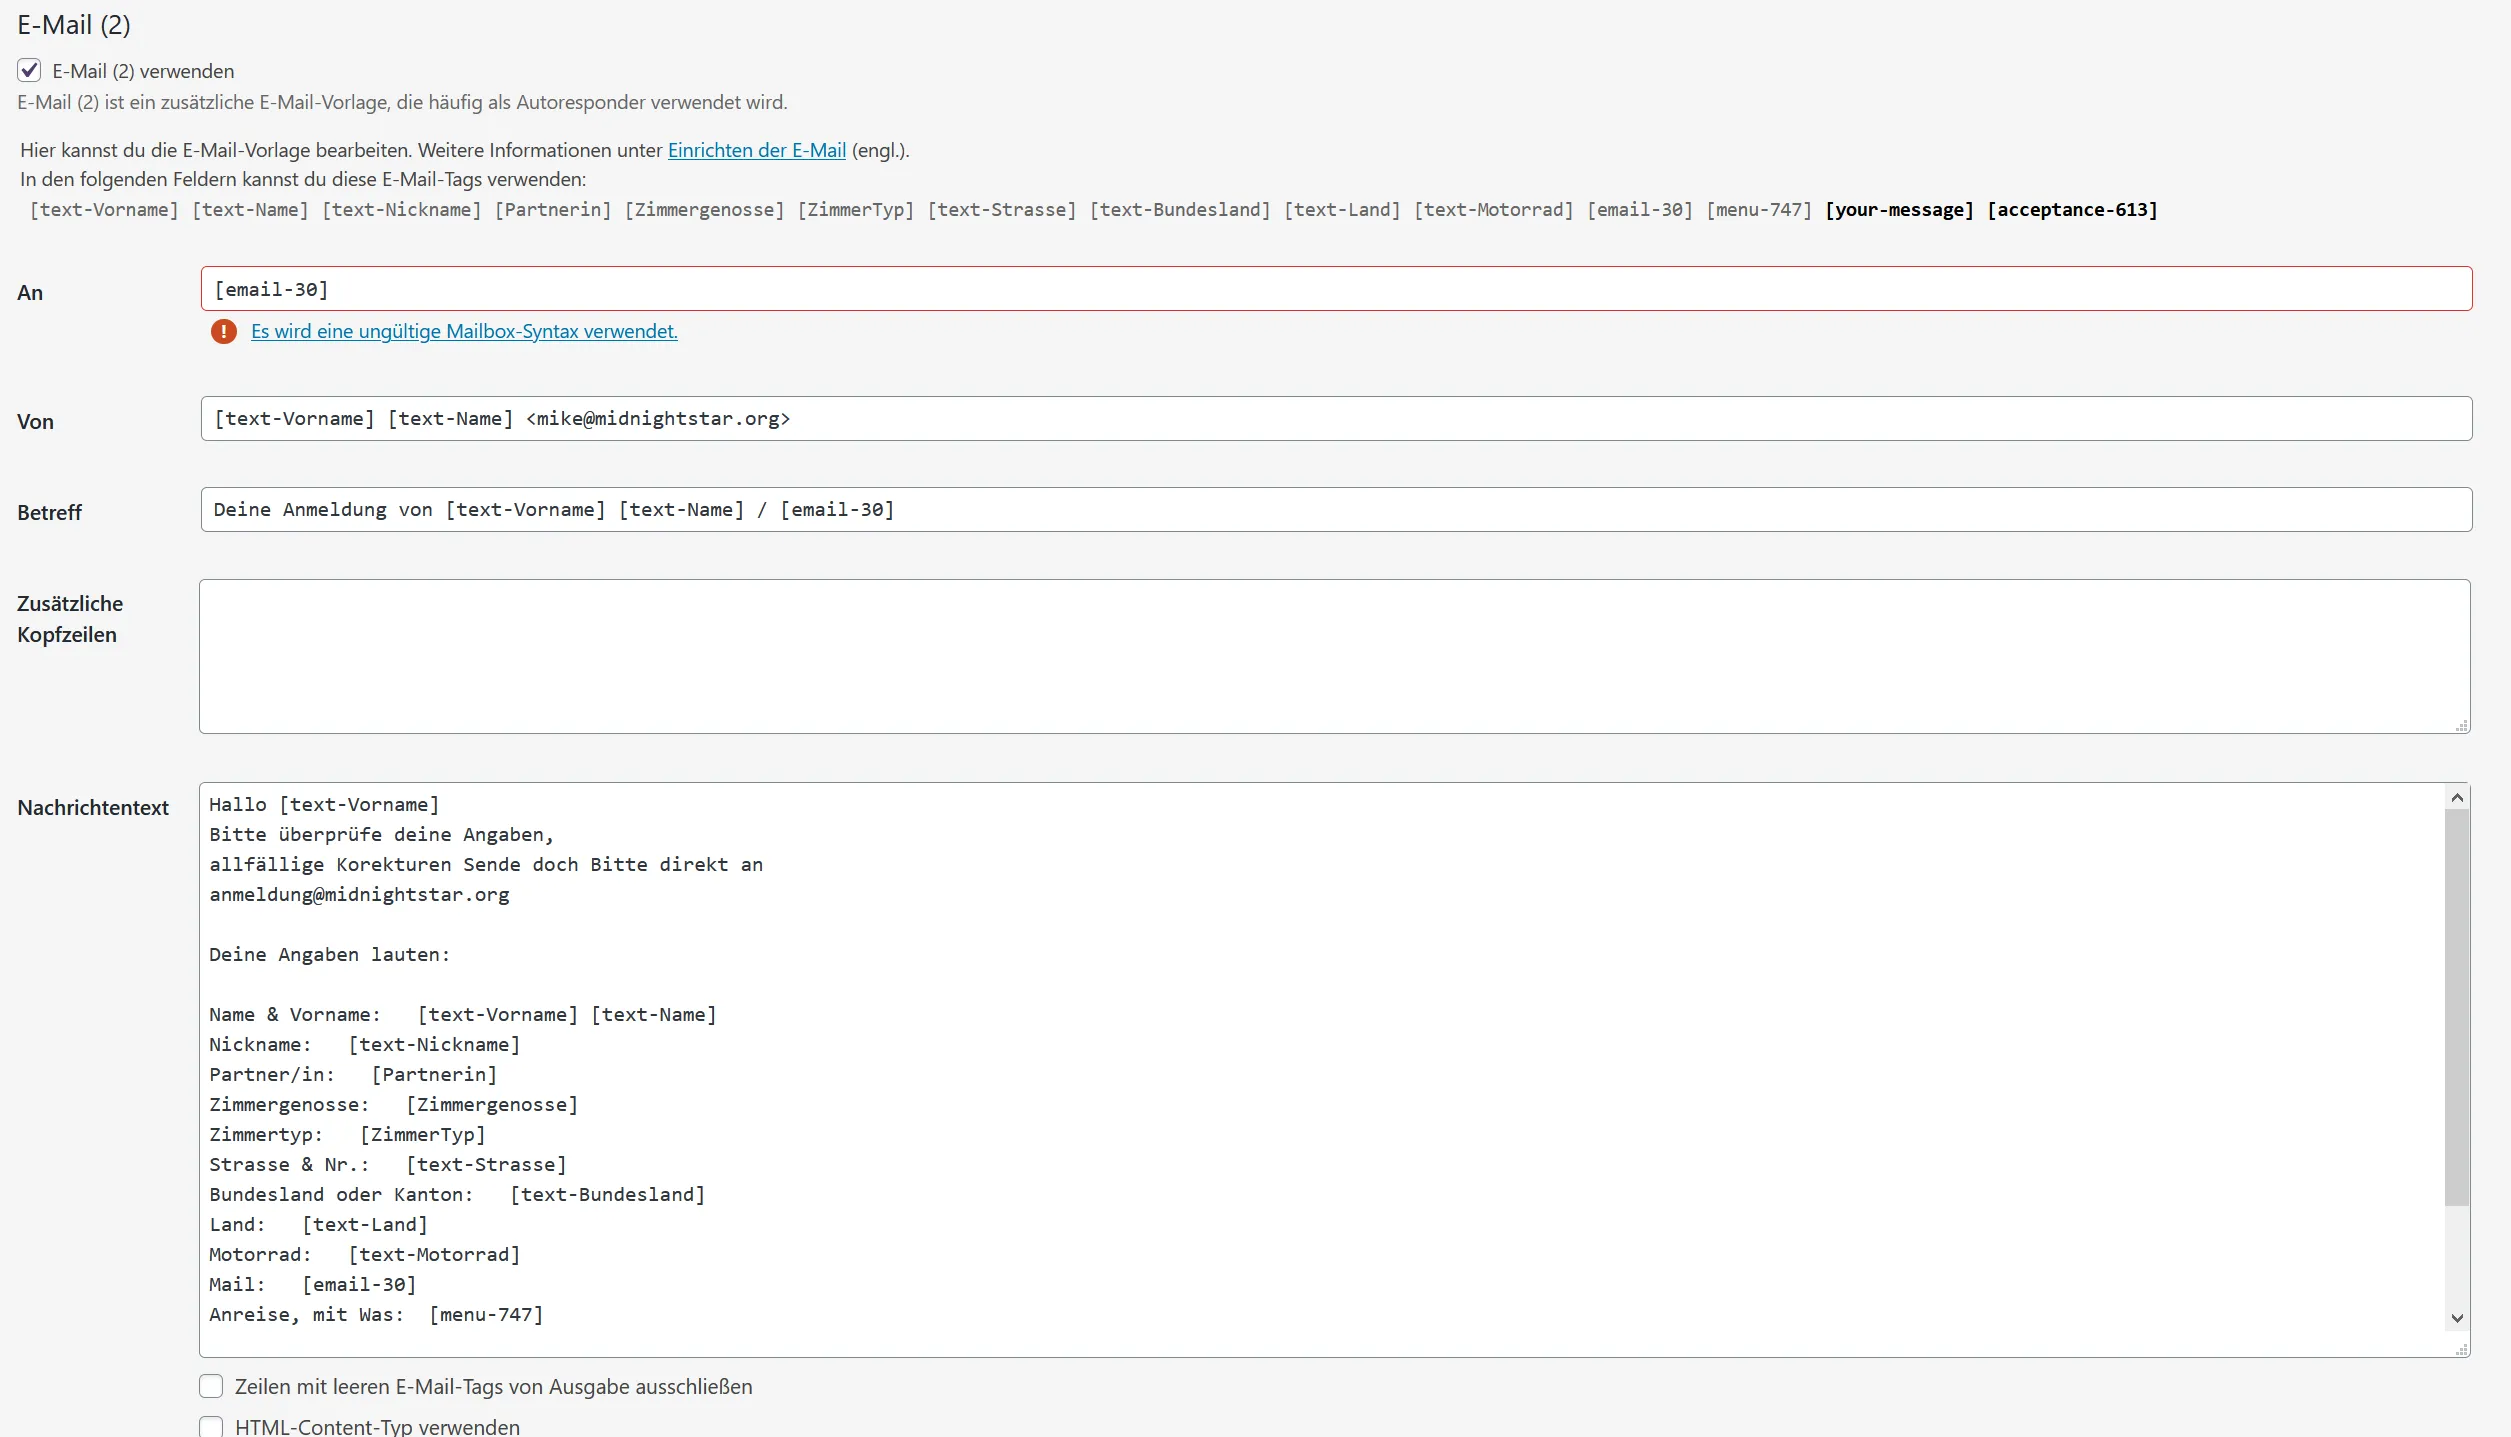Click the Zusätzliche Kopfzeilen resize handle
2511x1437 pixels.
coord(2461,725)
